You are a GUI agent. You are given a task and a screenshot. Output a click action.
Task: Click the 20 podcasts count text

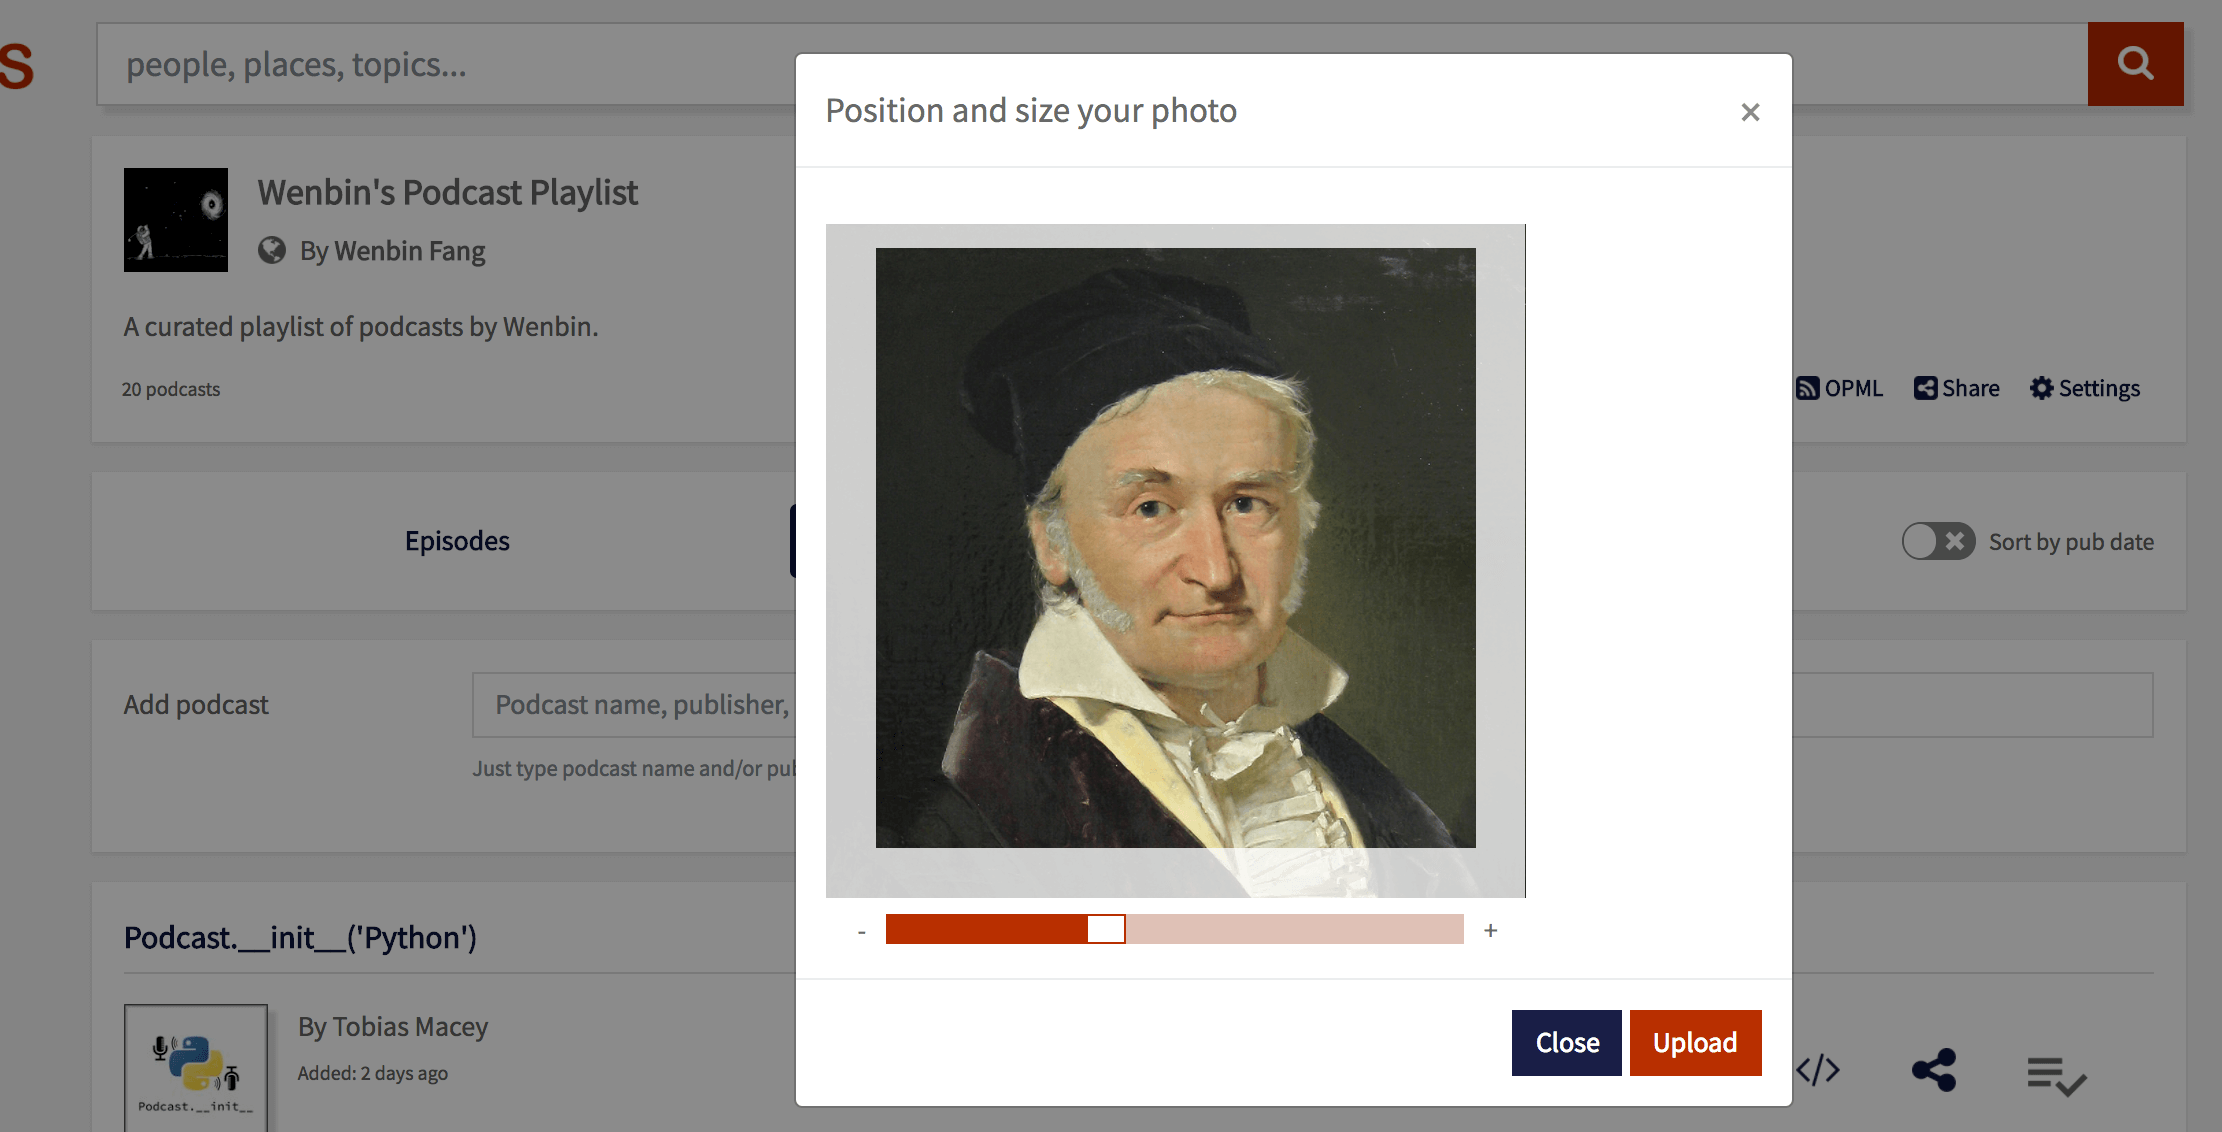click(171, 389)
